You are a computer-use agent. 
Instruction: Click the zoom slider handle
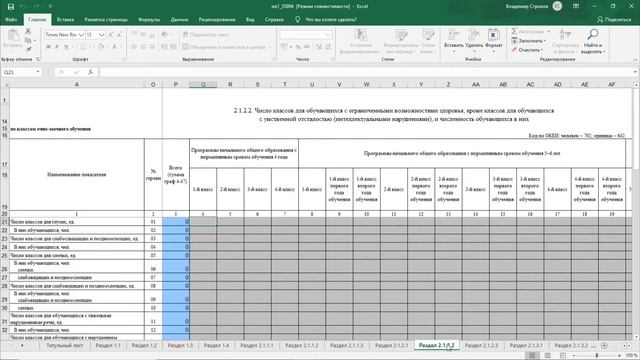click(597, 356)
